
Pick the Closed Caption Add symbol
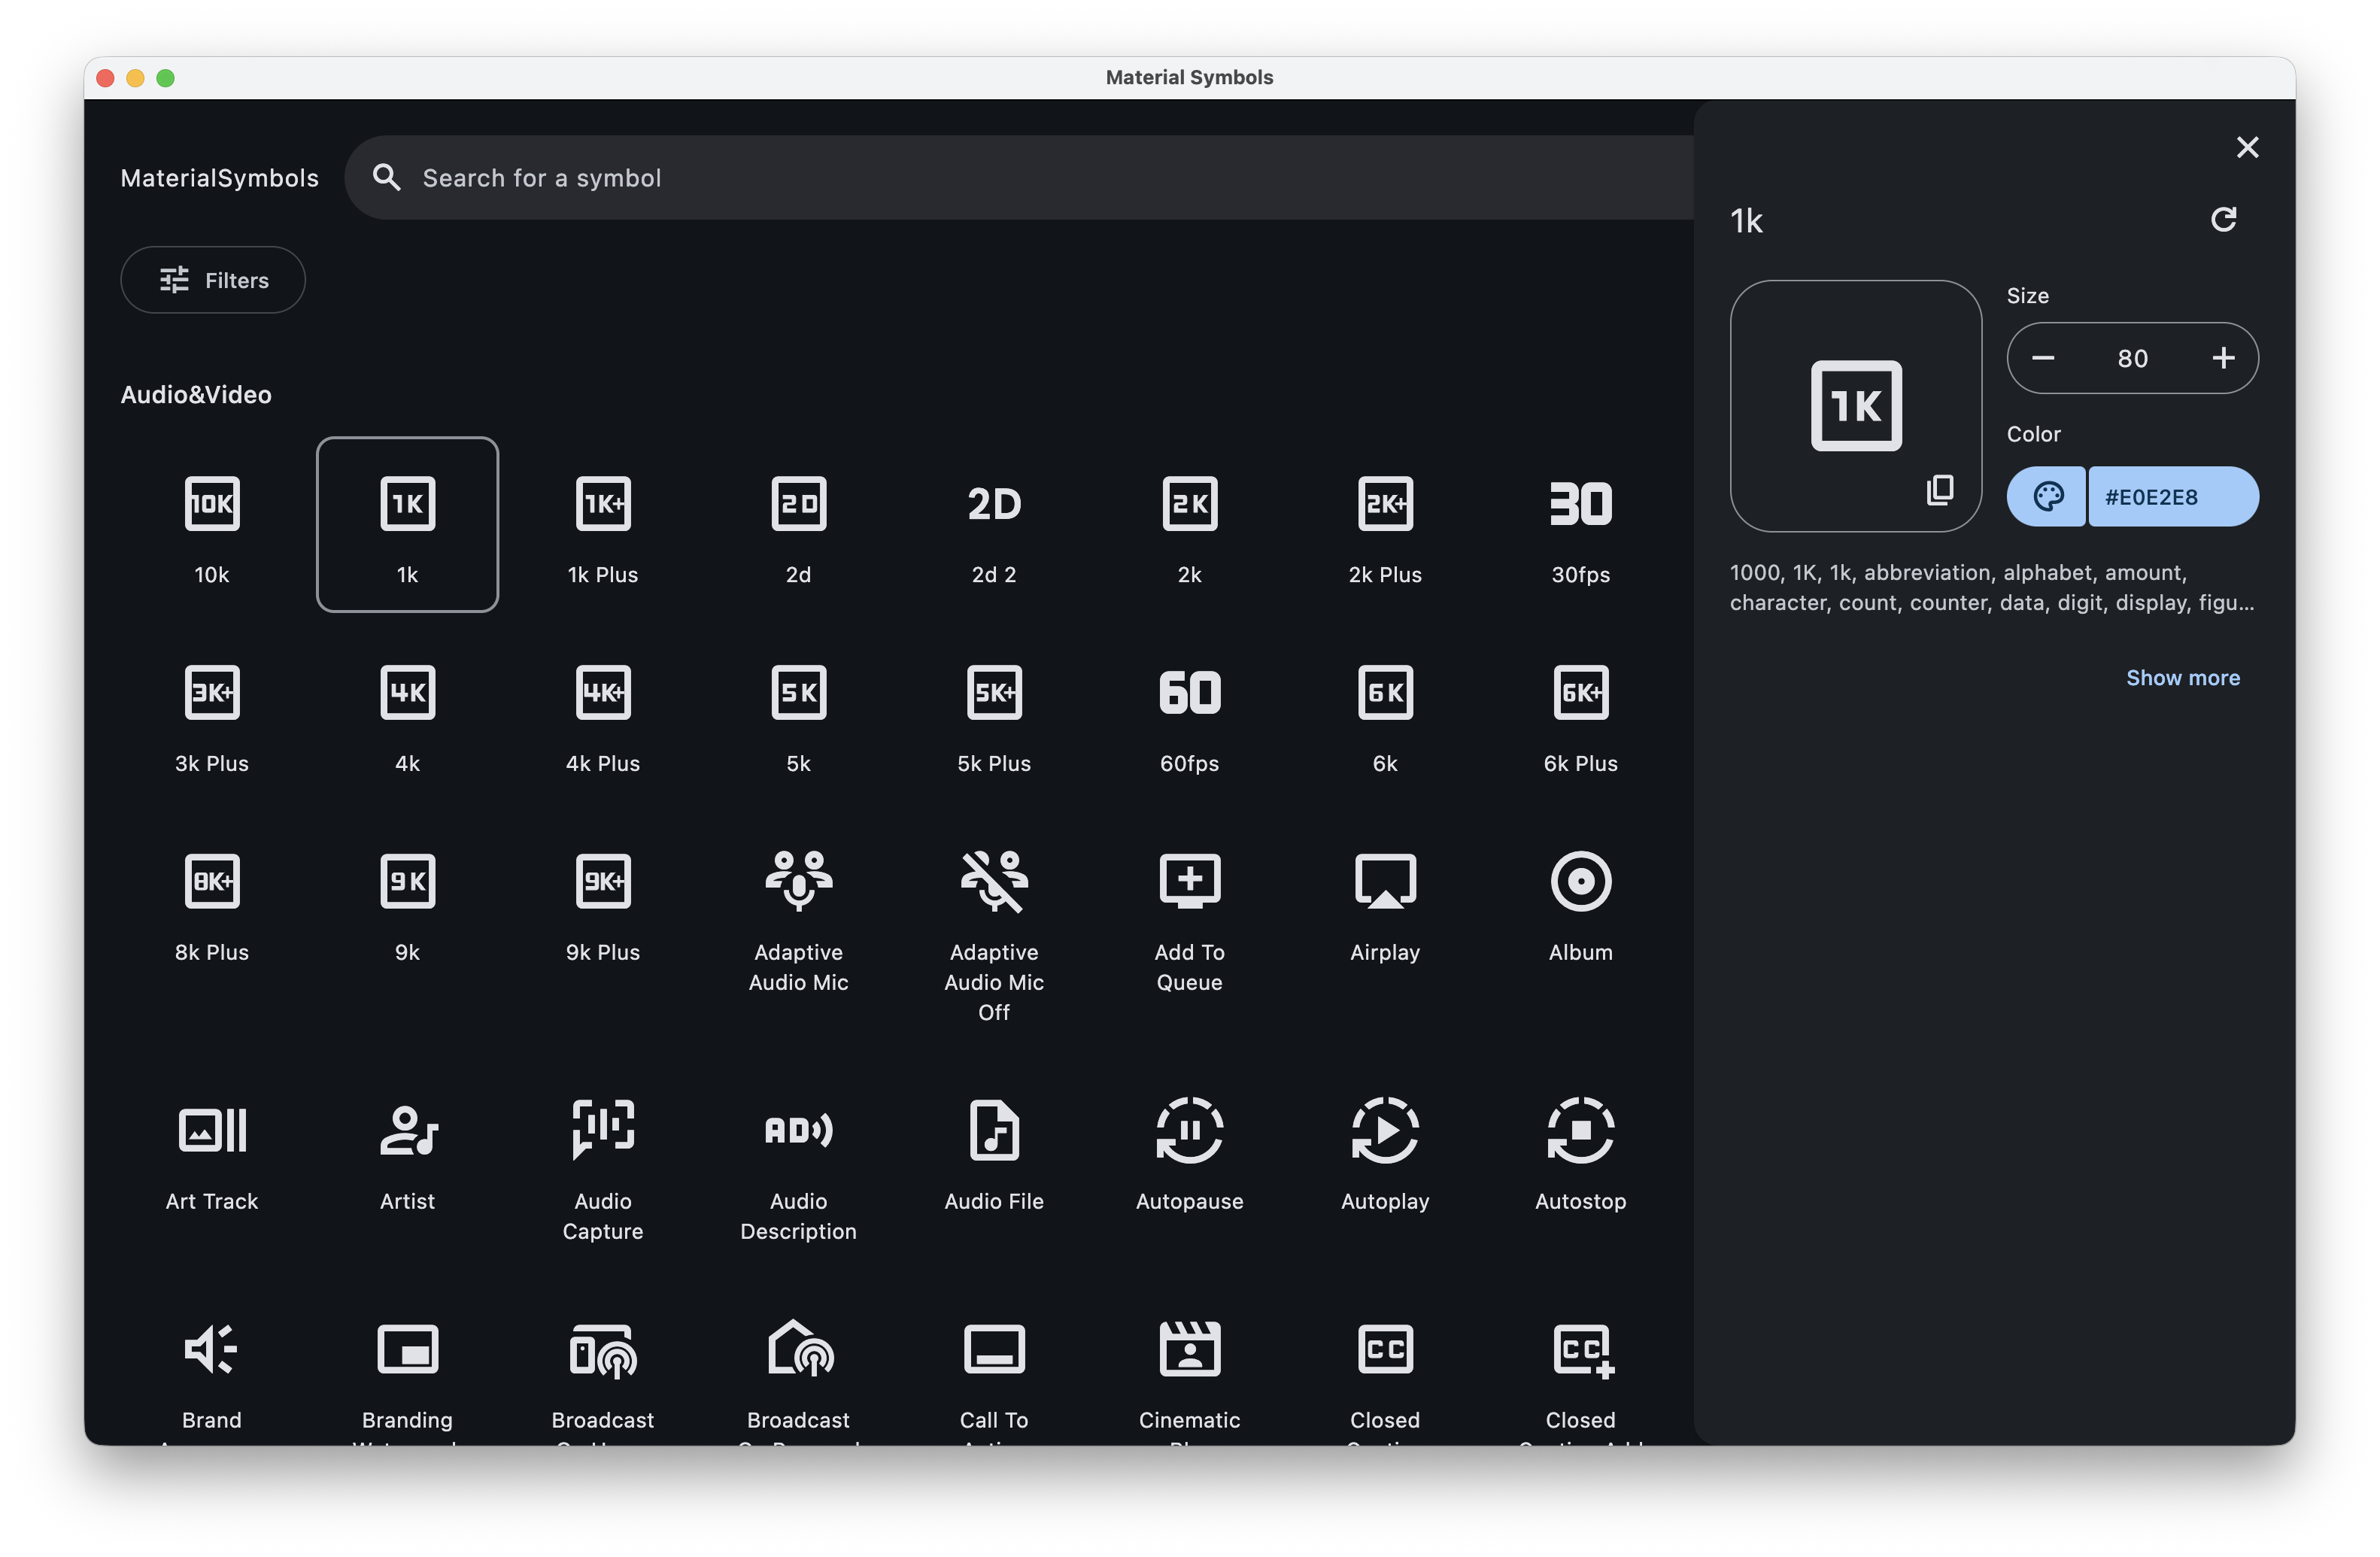pyautogui.click(x=1580, y=1365)
